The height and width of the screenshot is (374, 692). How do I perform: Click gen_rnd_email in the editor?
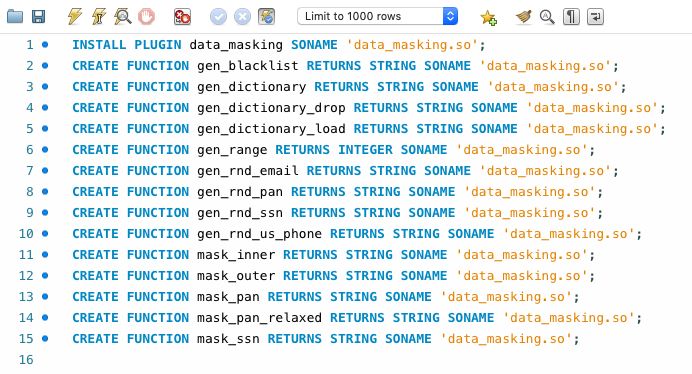point(248,171)
